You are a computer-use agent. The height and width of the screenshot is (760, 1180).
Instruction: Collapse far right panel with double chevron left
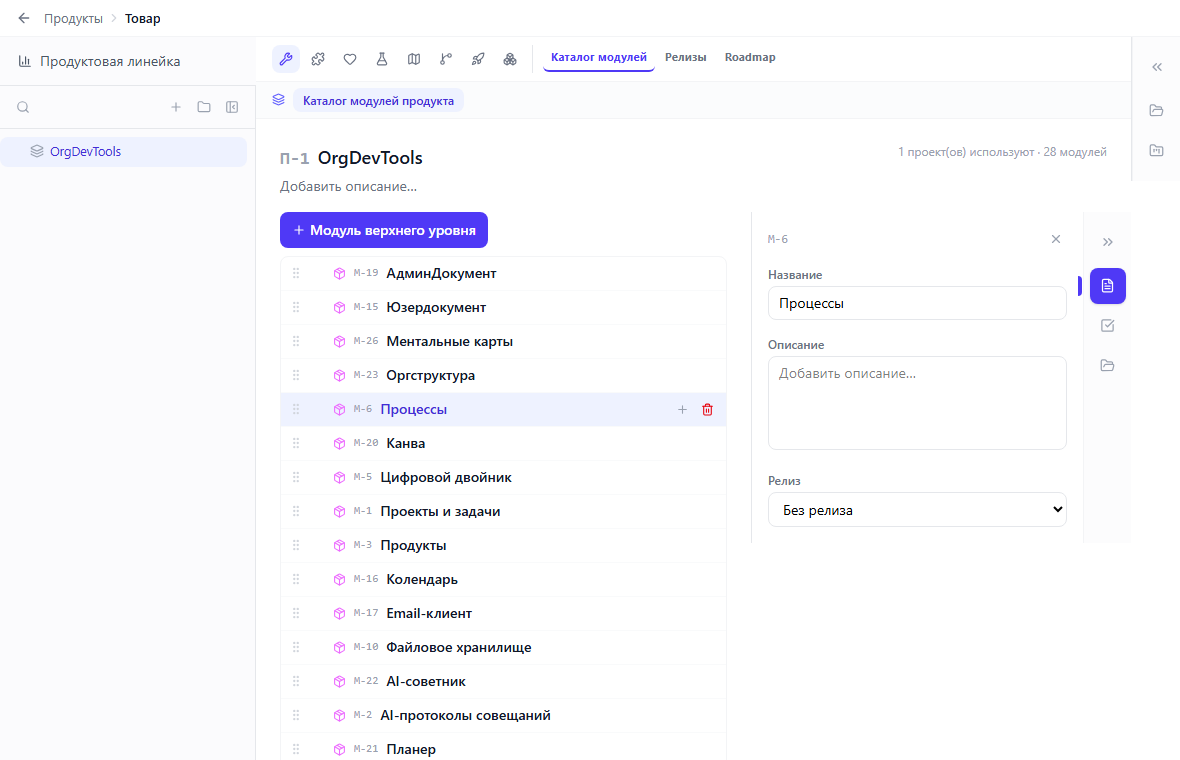point(1157,67)
